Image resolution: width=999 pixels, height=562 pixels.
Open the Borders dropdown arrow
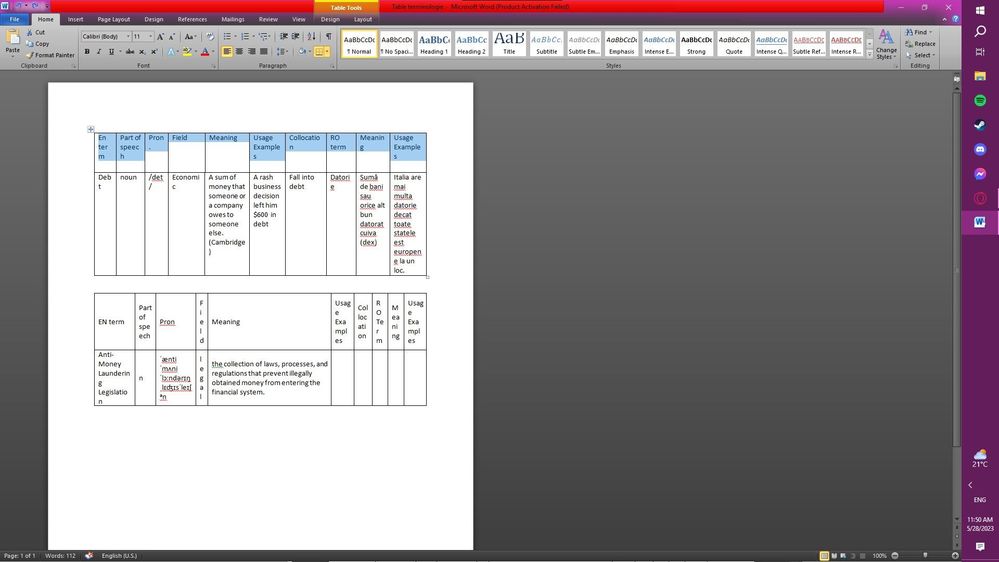pos(328,52)
